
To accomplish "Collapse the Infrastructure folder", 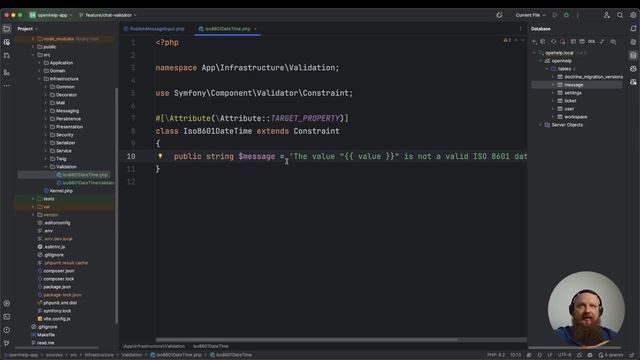I will coord(40,79).
